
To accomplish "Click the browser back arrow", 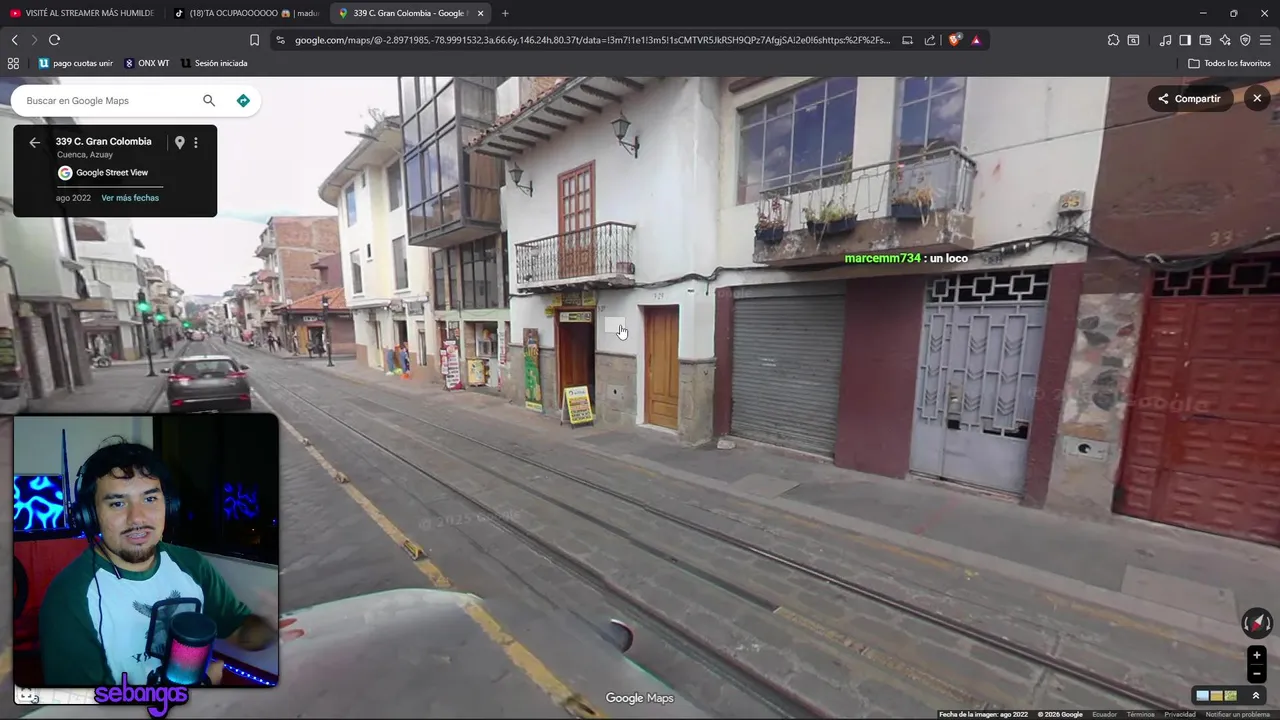I will coord(14,40).
